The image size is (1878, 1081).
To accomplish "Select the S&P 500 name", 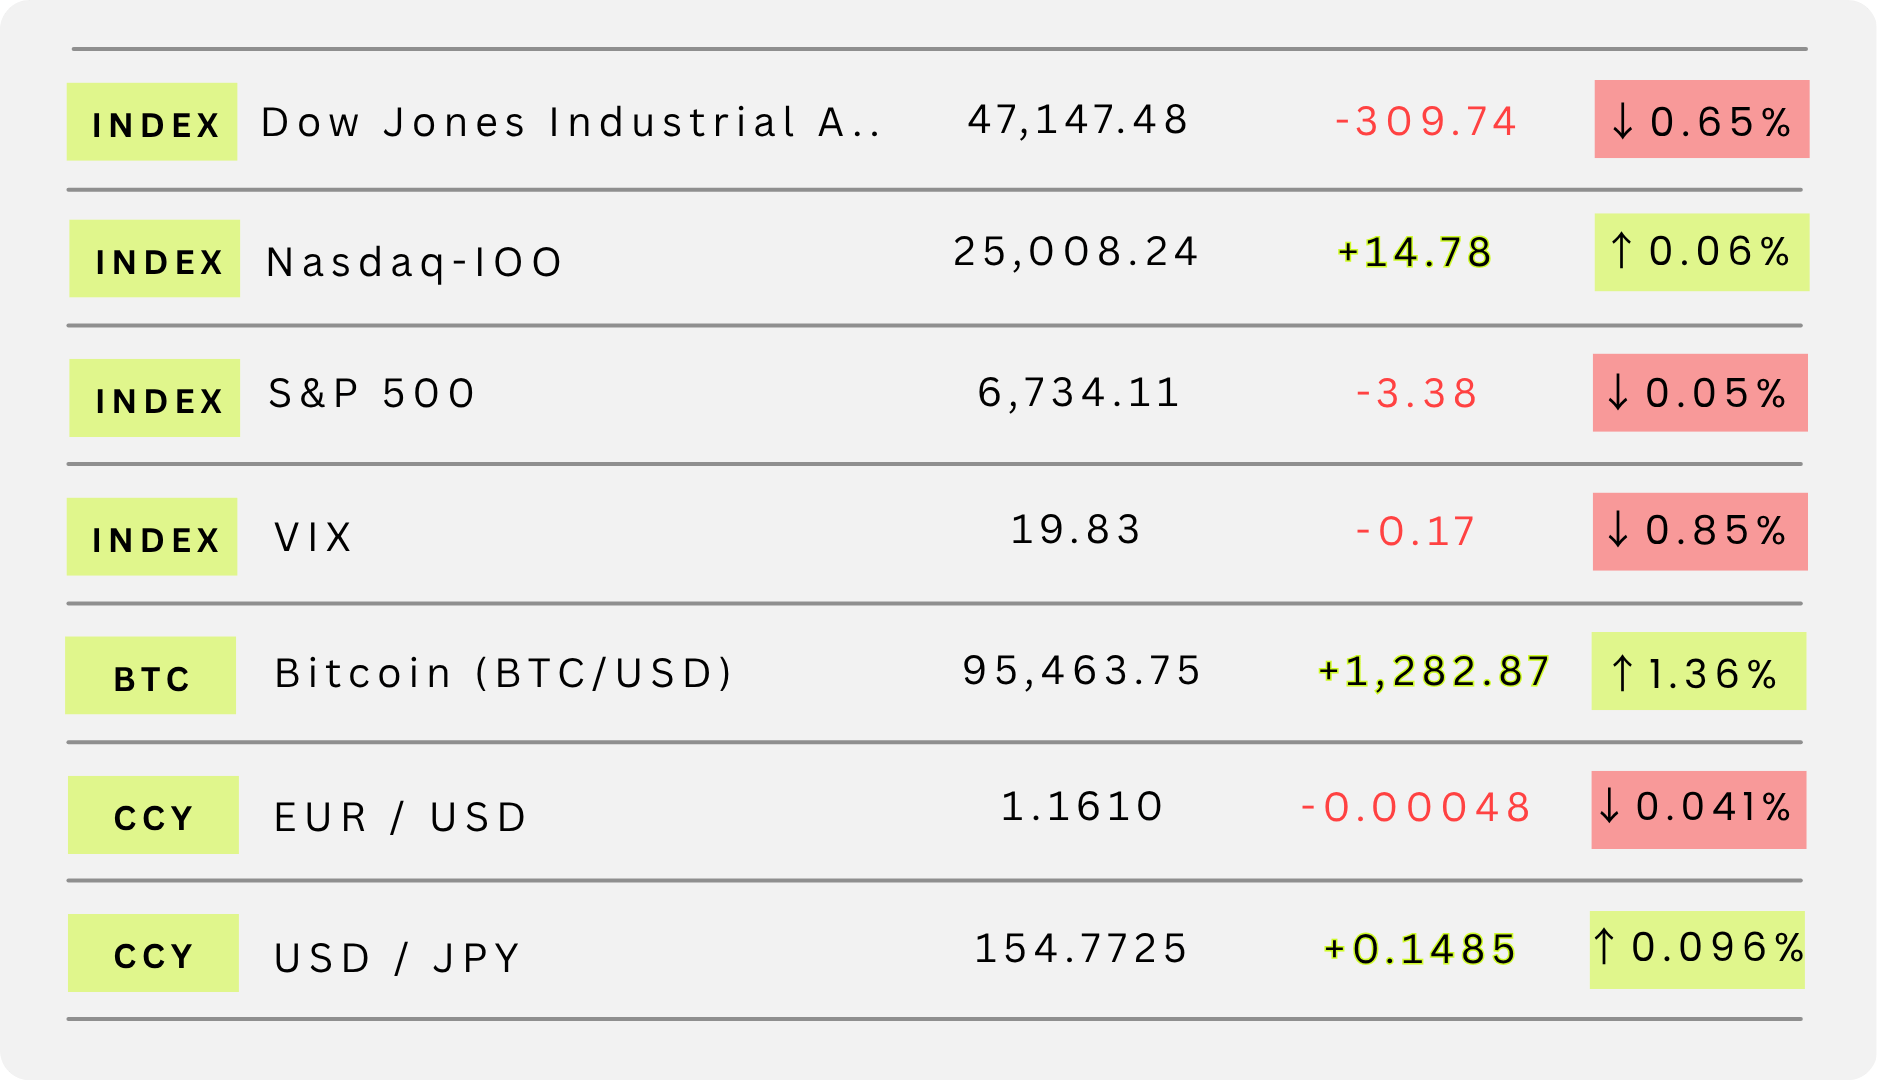I will [x=372, y=394].
